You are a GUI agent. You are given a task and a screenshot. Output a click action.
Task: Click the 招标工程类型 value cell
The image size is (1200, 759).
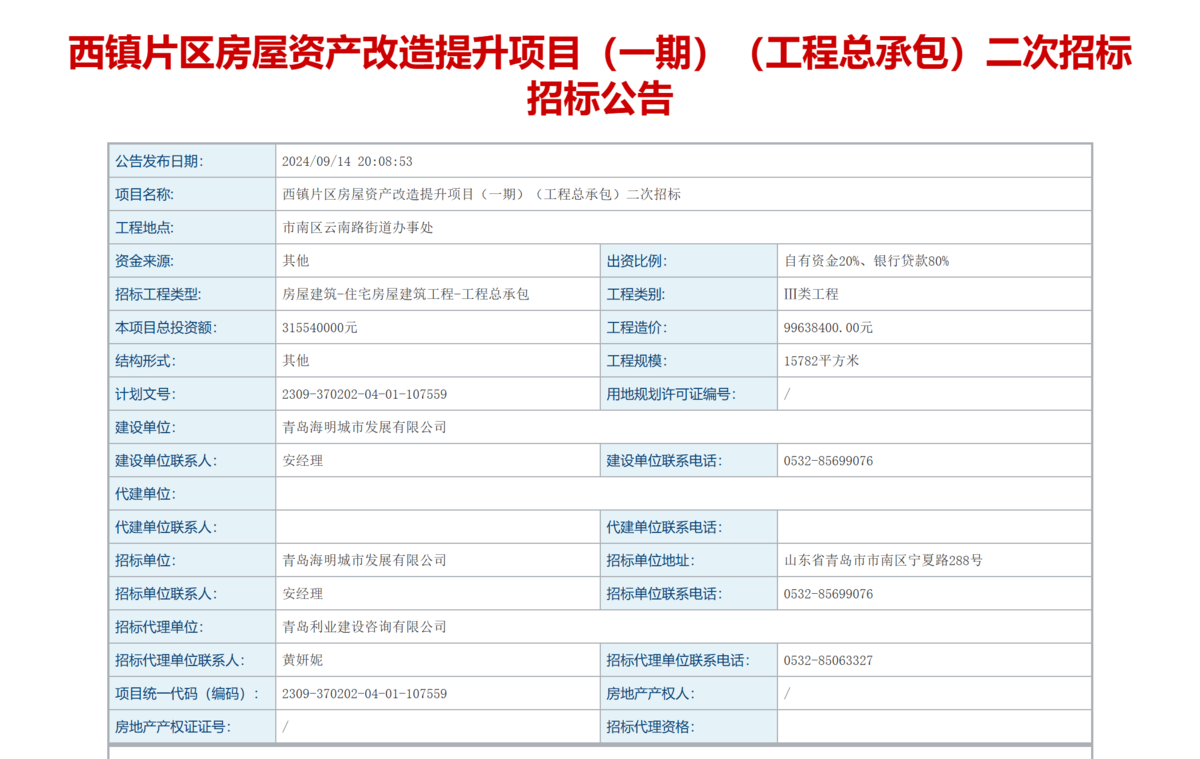point(405,294)
